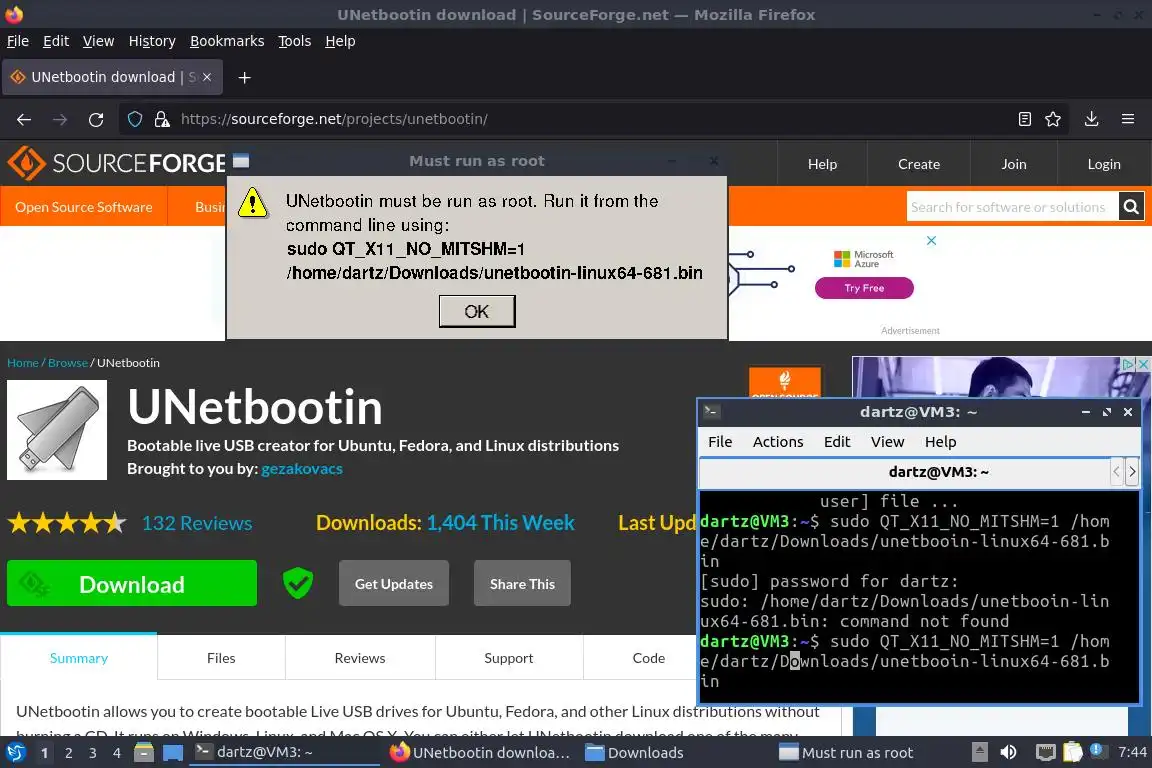
Task: Click the SourceForge search magnifier button
Action: coord(1131,207)
